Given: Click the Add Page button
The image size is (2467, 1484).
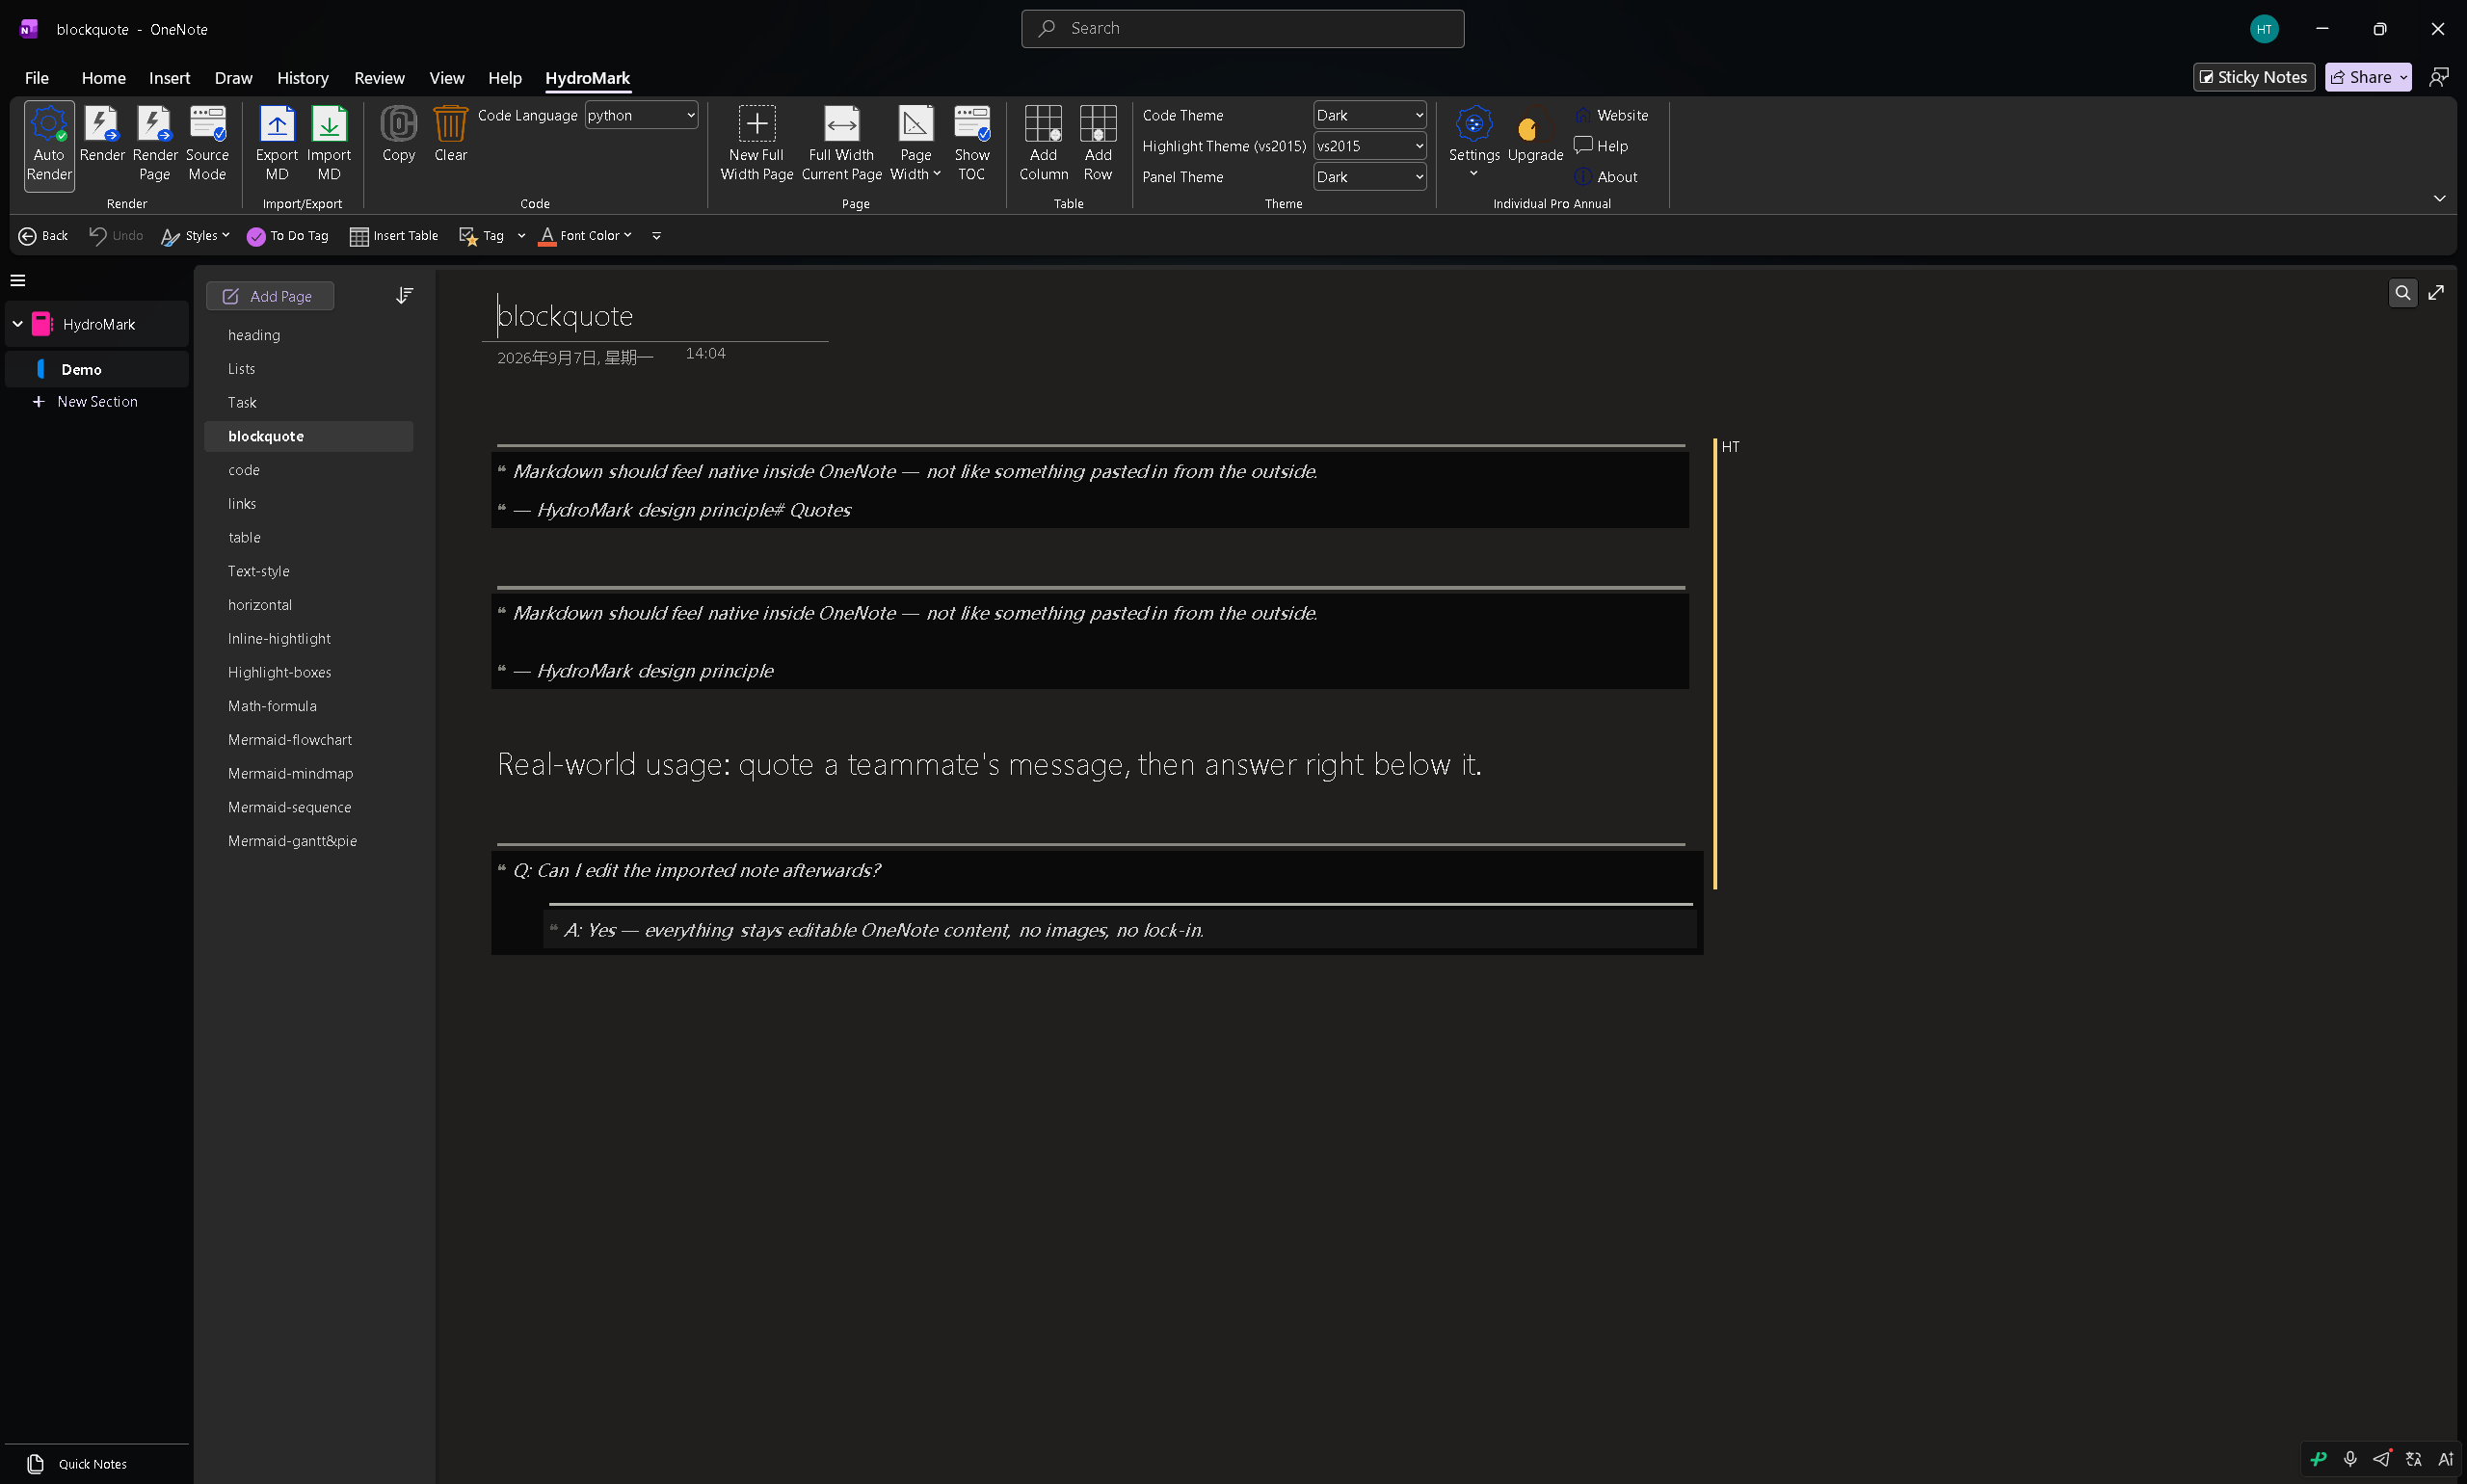Looking at the screenshot, I should [x=270, y=296].
